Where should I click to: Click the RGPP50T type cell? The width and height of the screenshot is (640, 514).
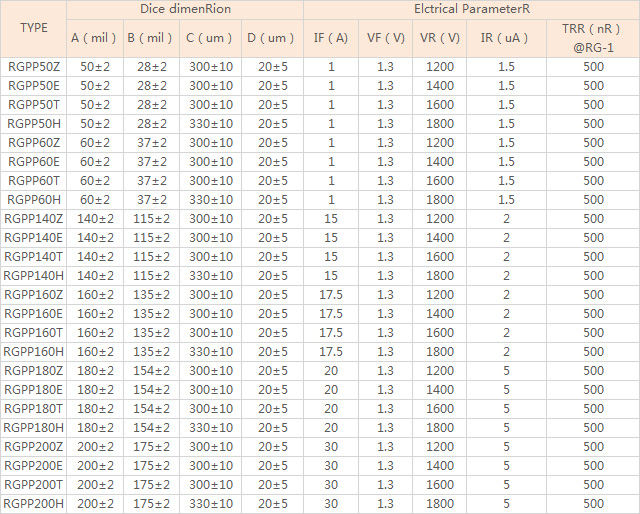coord(34,105)
